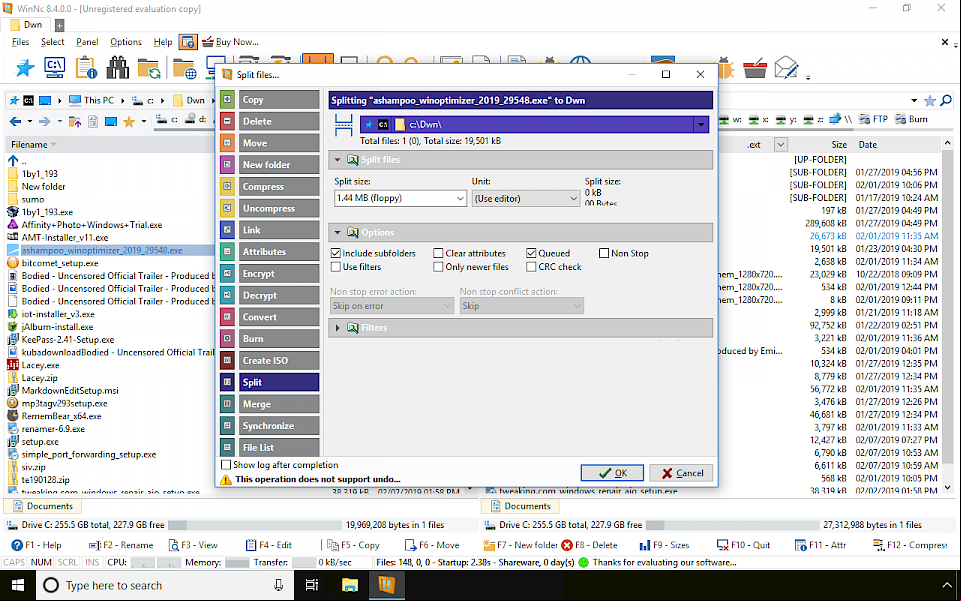Click the FTP connection icon

tap(873, 119)
